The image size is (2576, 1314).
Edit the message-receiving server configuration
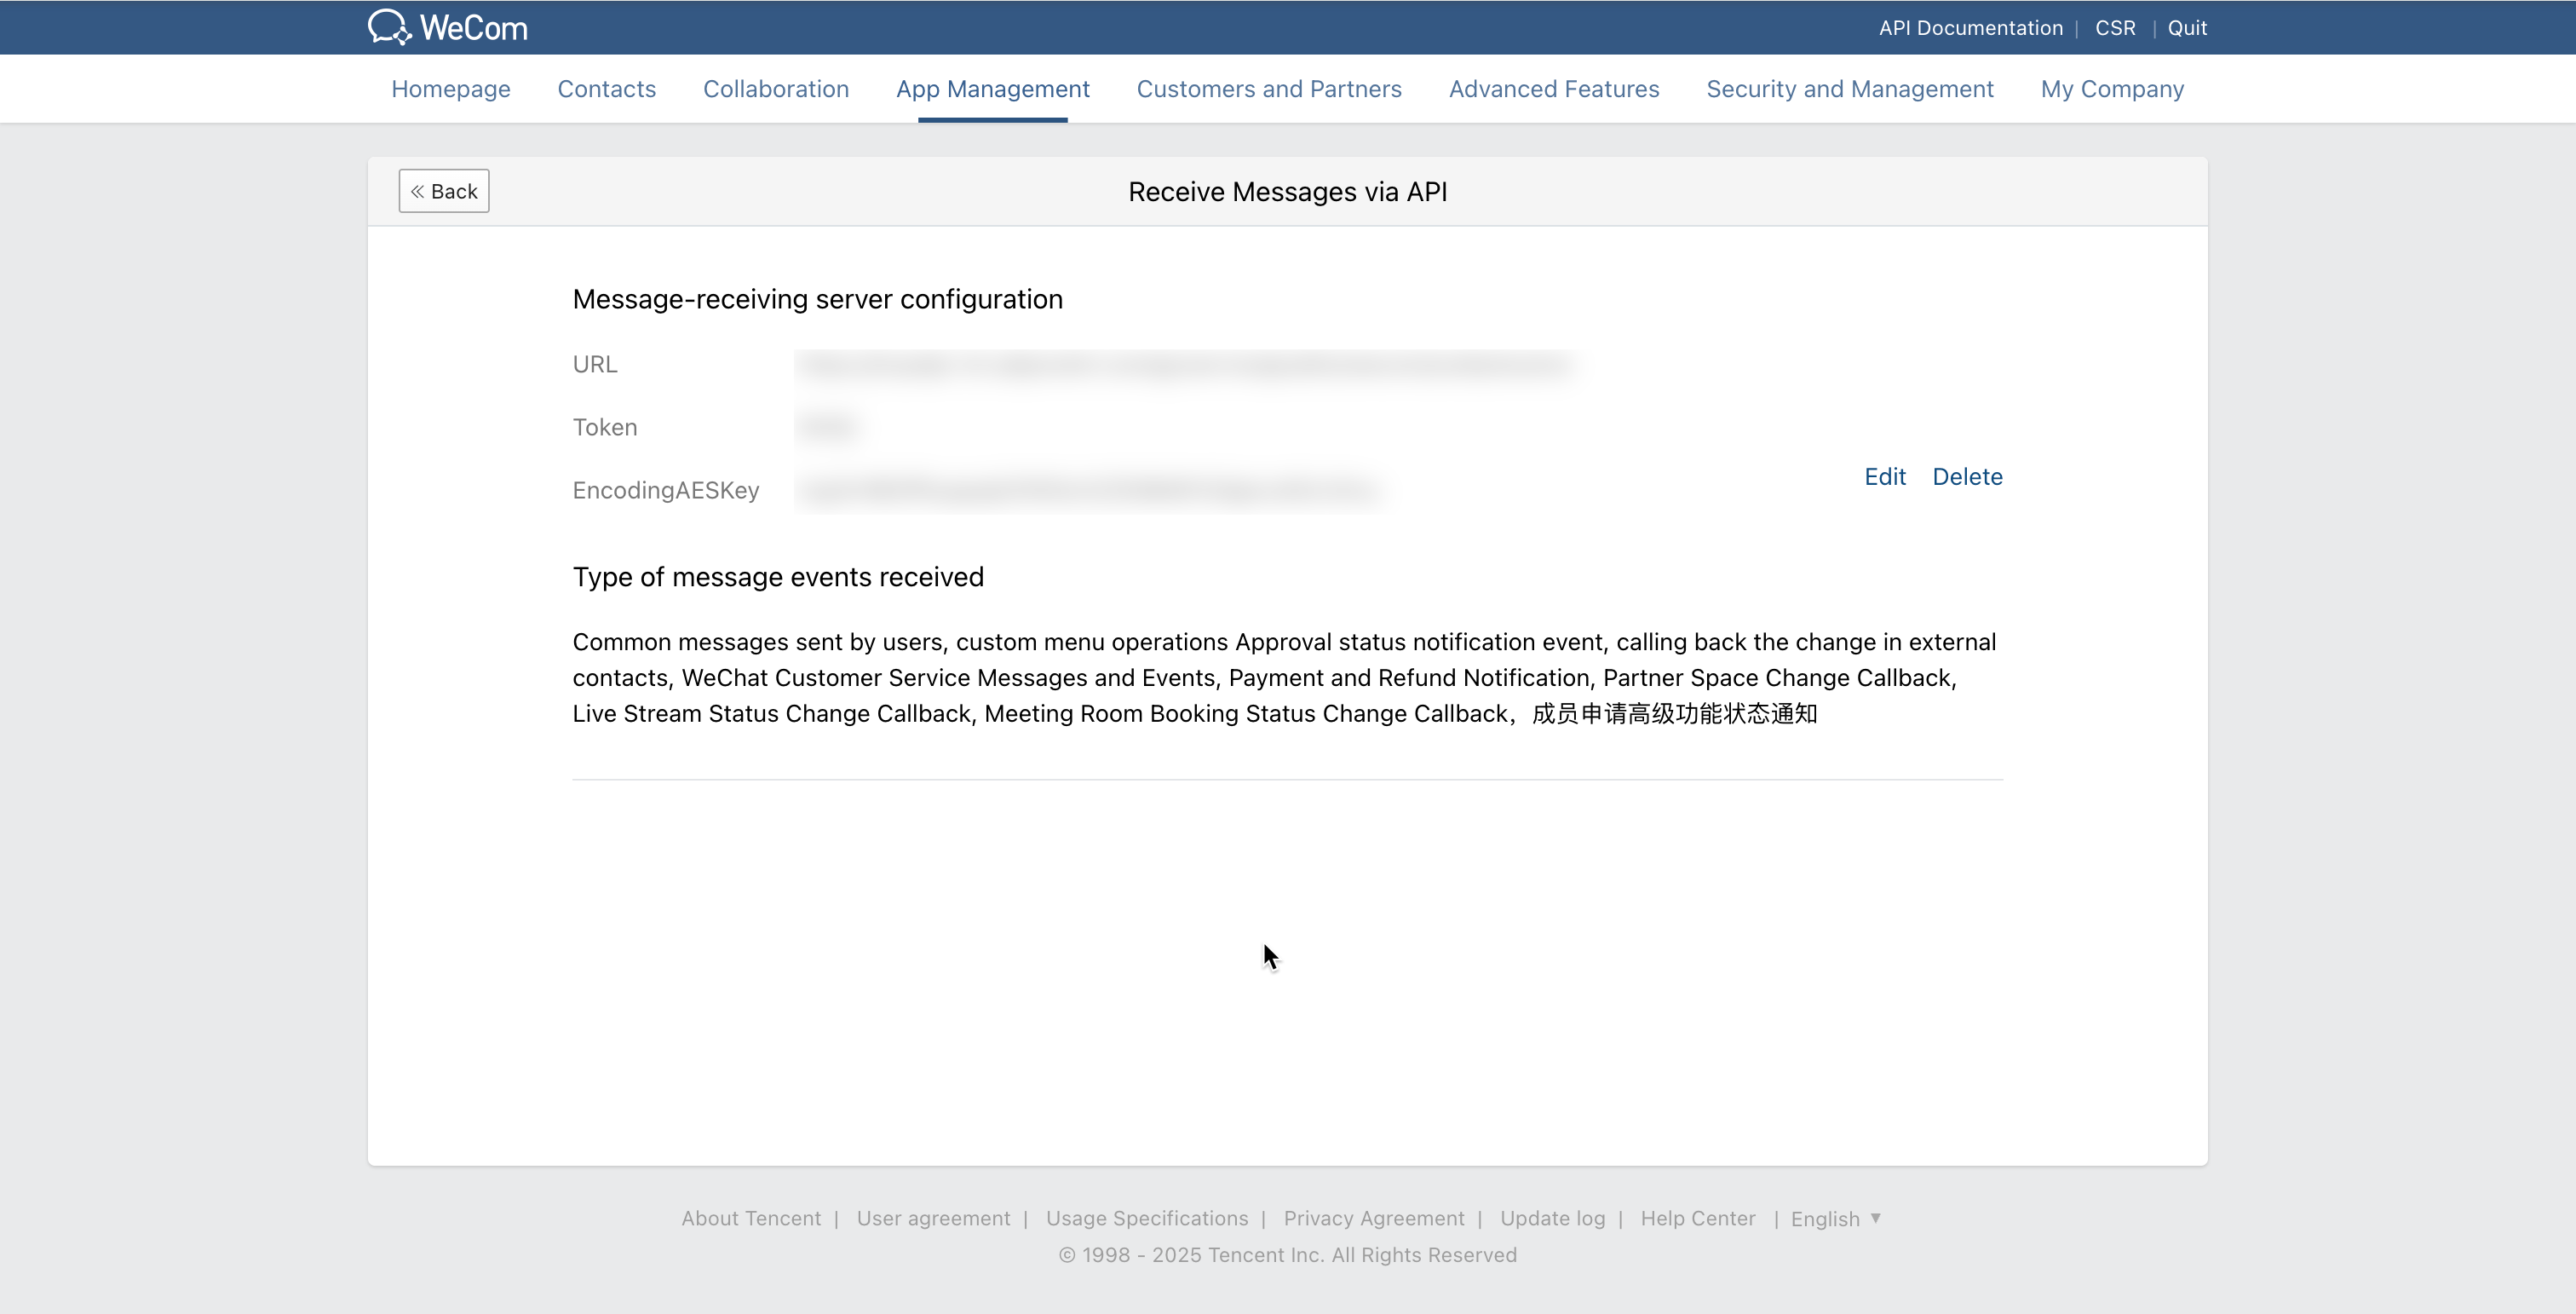pos(1884,477)
